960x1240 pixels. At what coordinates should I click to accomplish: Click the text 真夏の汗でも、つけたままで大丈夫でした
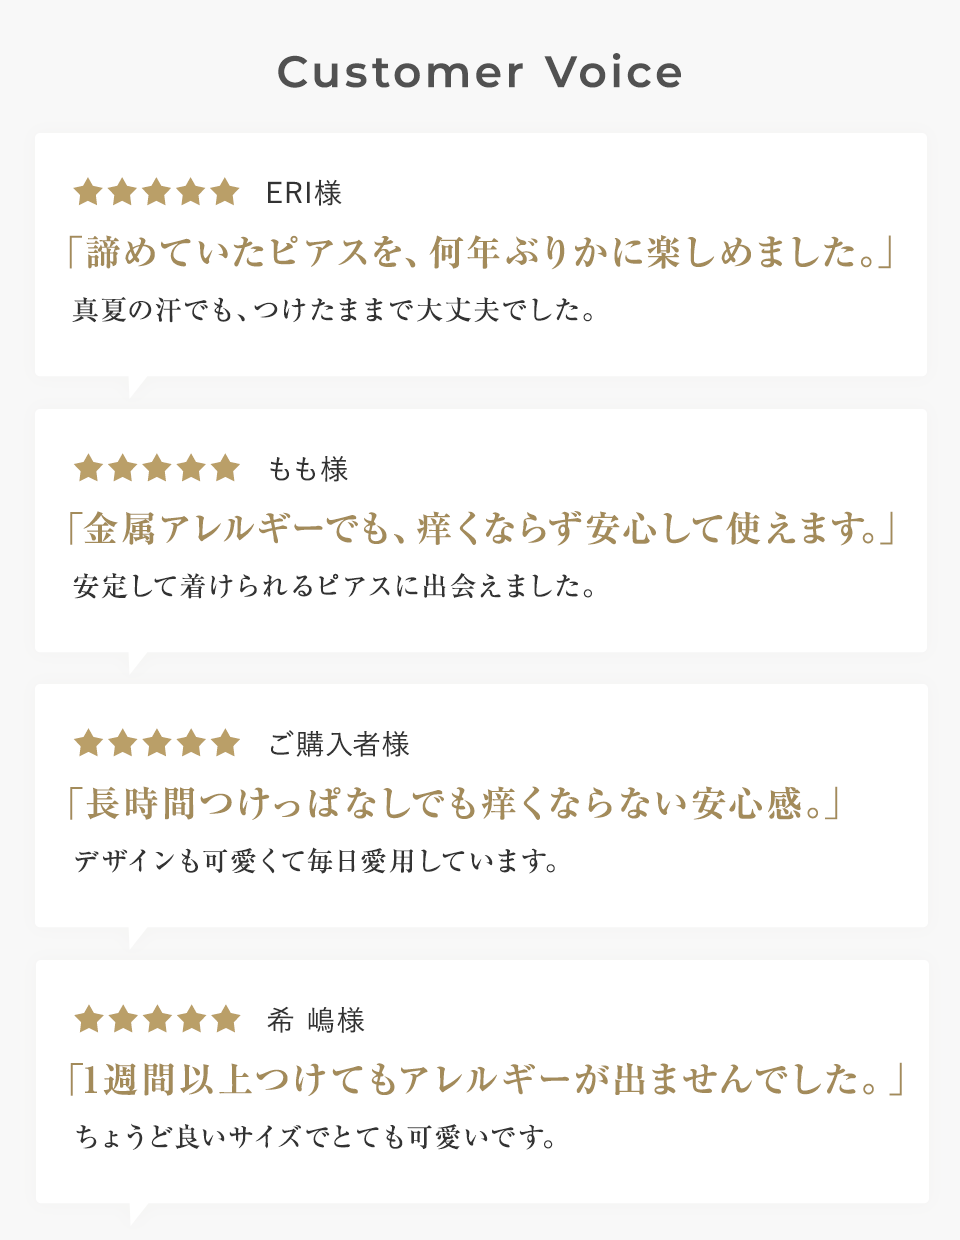click(x=335, y=310)
